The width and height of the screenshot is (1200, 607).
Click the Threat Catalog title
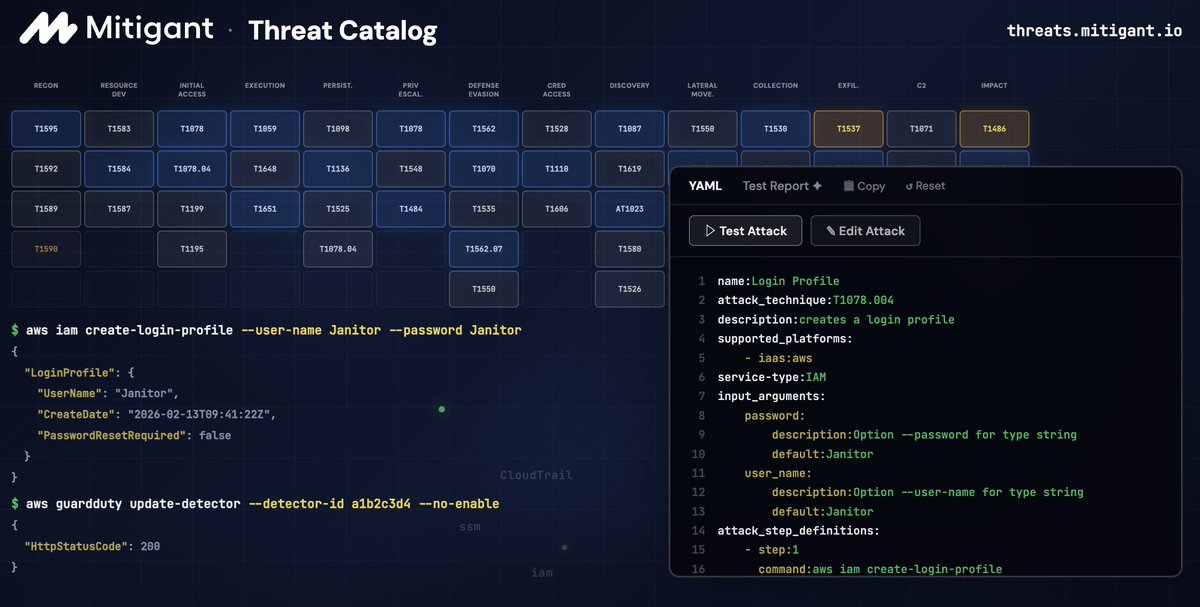[343, 30]
